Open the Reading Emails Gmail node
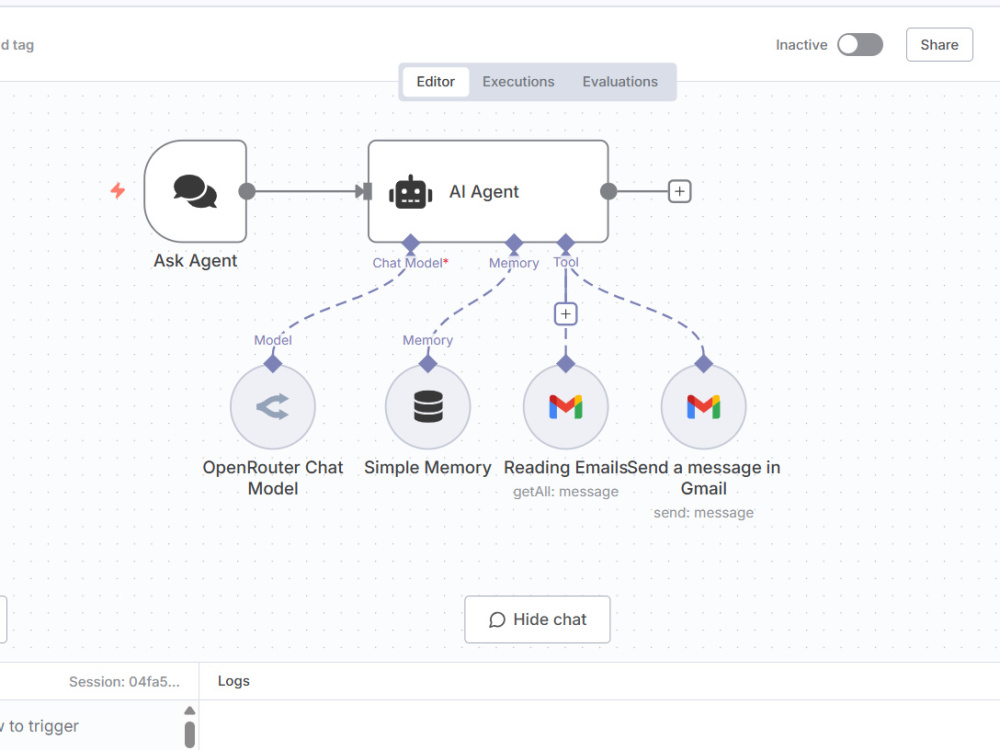Screen dimensions: 1000x750 point(566,407)
